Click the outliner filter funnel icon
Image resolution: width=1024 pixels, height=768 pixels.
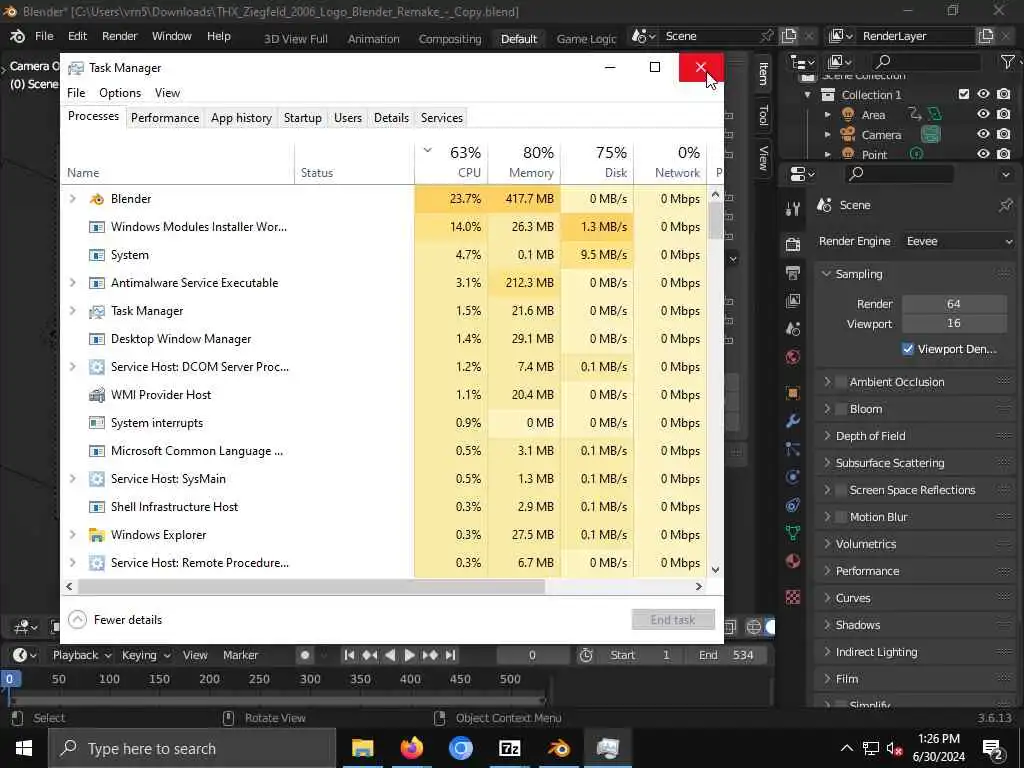1007,61
